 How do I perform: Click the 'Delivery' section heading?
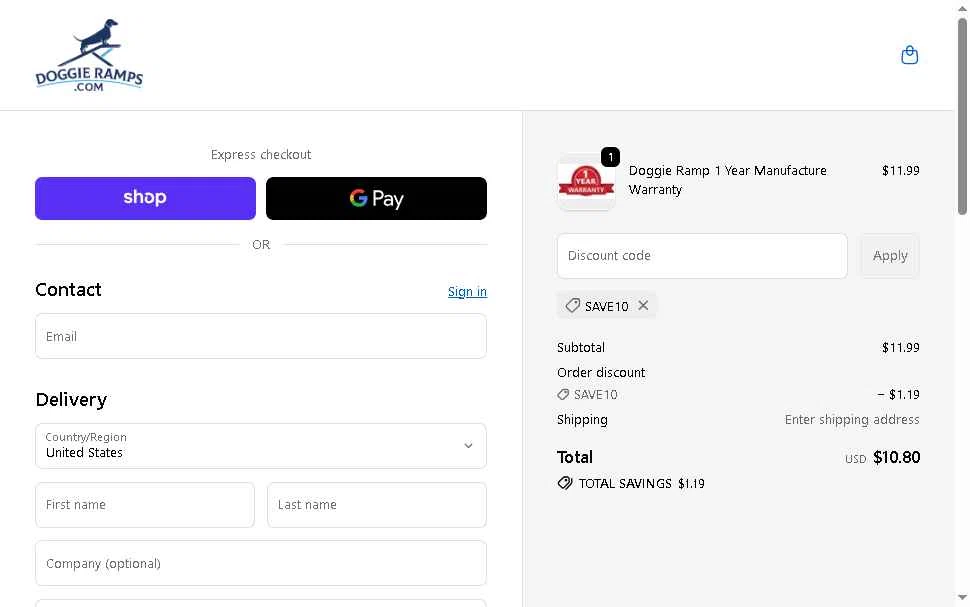click(x=71, y=400)
